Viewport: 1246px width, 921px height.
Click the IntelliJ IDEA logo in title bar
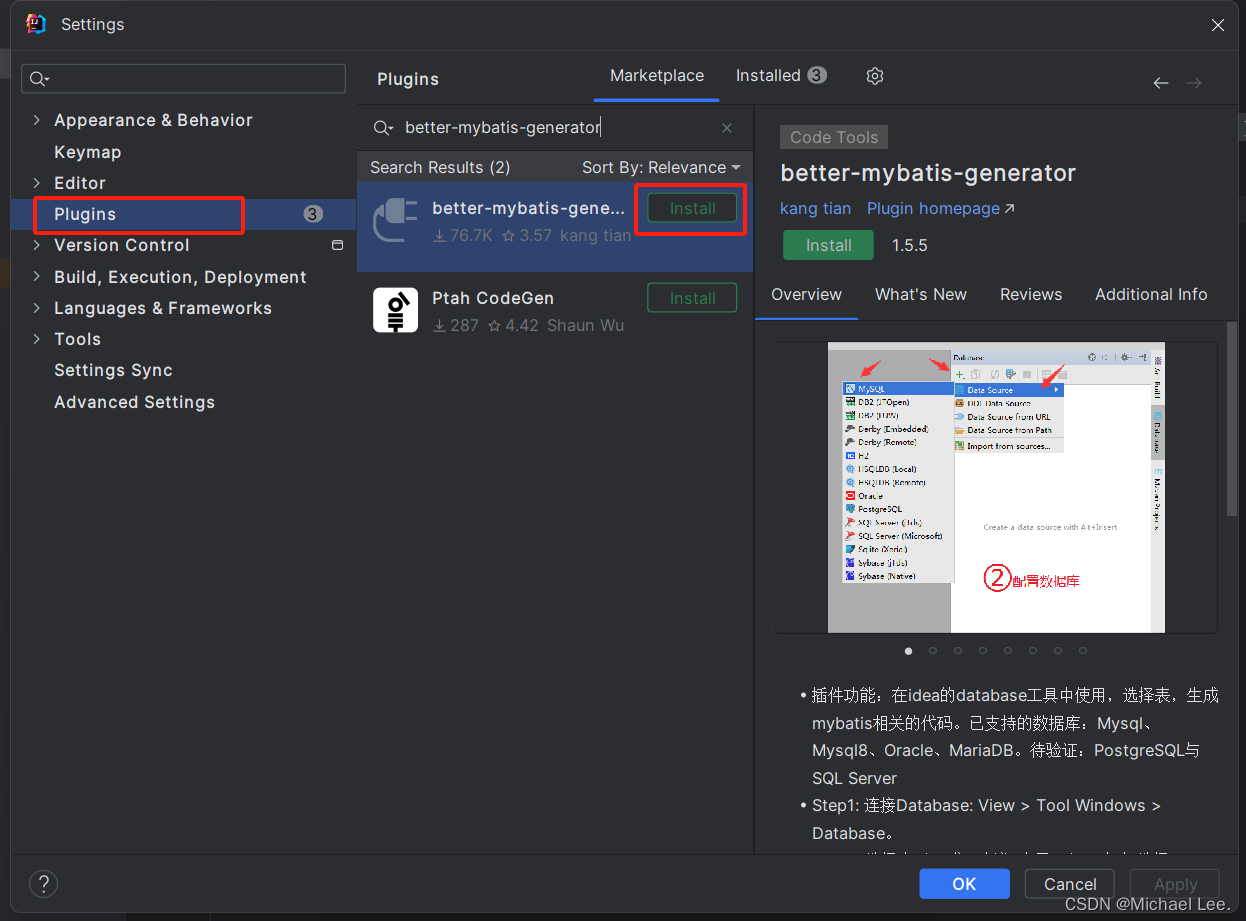click(36, 24)
